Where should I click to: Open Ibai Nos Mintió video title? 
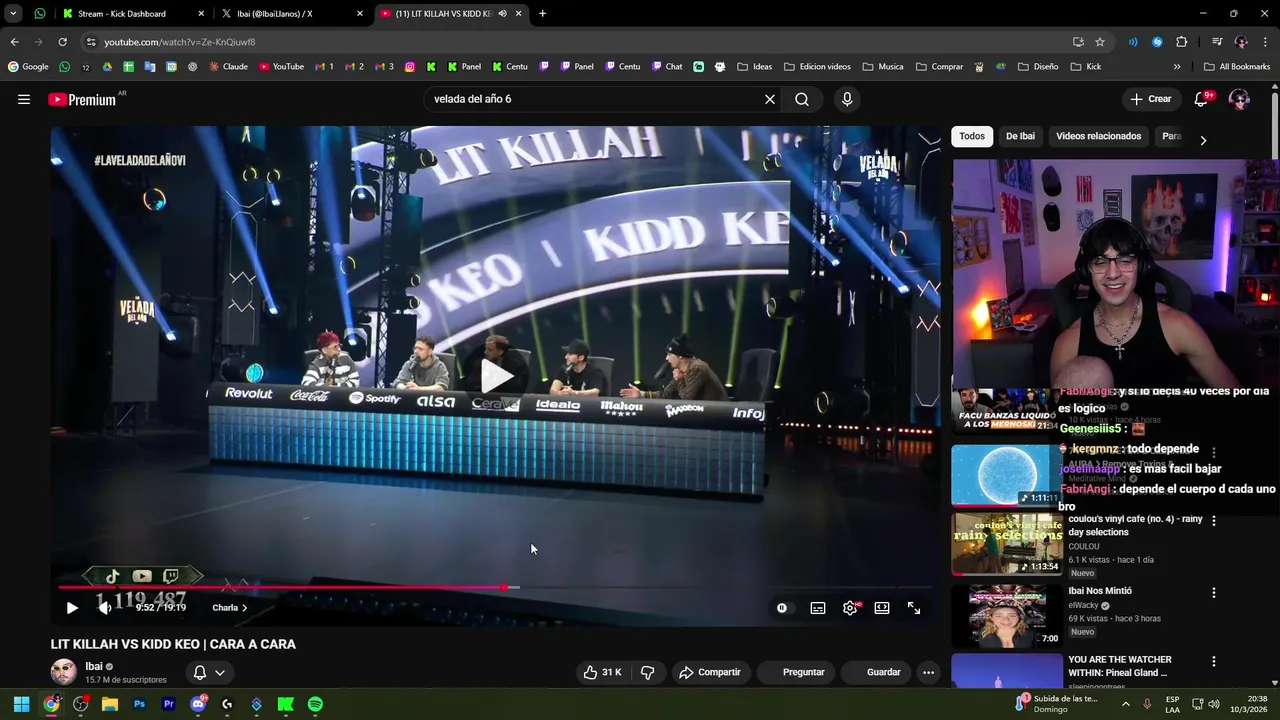point(1100,591)
